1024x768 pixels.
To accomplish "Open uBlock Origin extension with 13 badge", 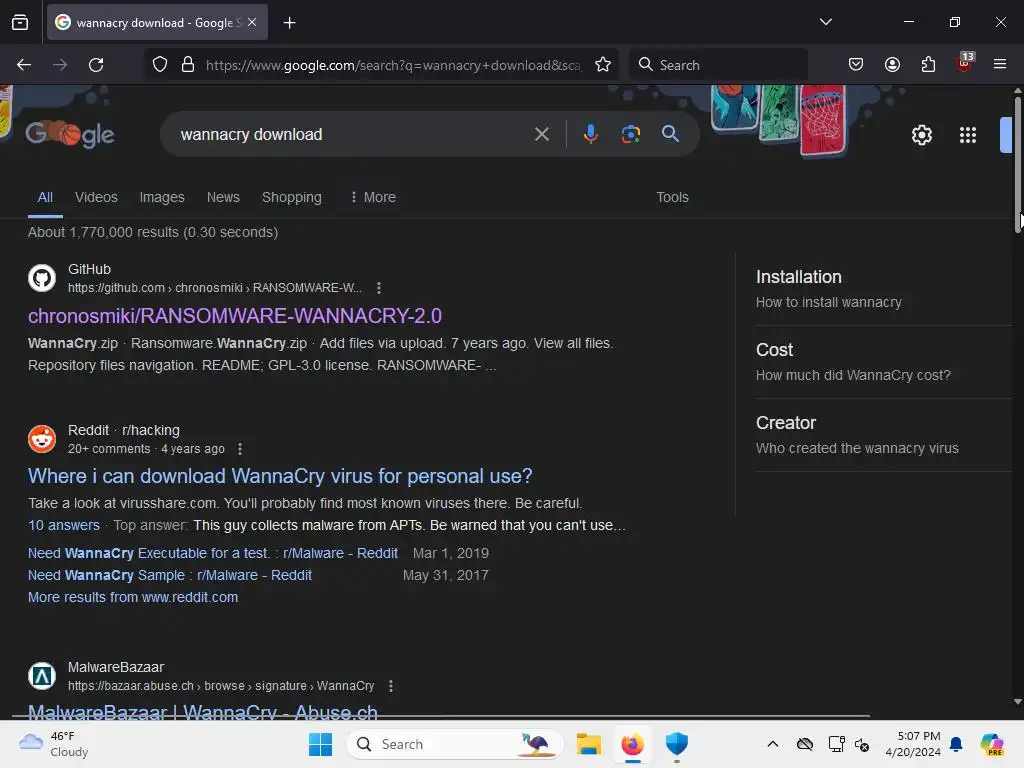I will coord(965,63).
